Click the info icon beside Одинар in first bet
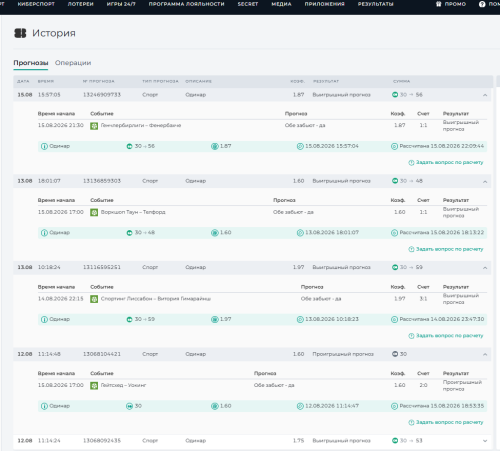This screenshot has width=500, height=451. 44,146
